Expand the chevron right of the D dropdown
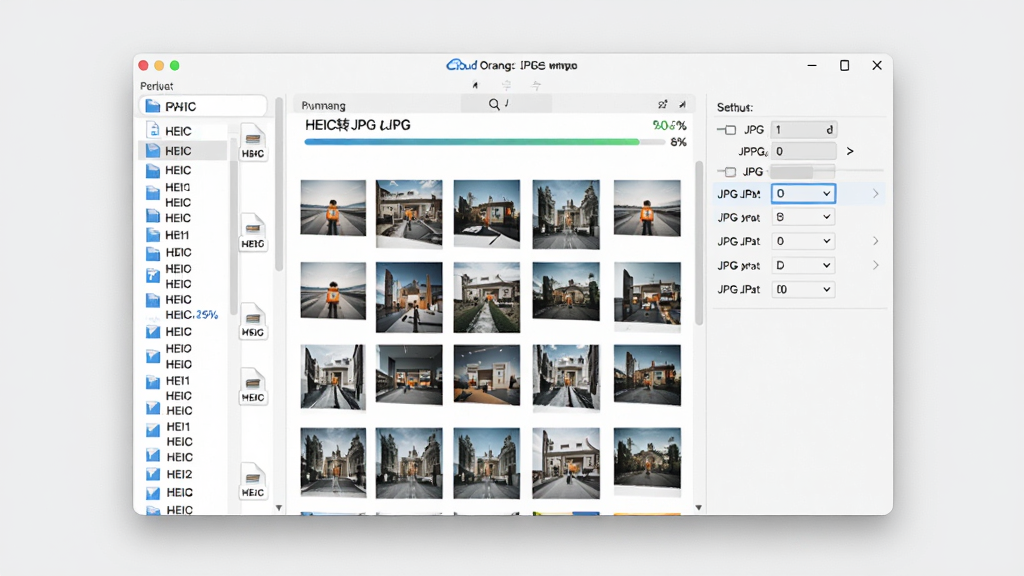The image size is (1024, 576). (876, 265)
